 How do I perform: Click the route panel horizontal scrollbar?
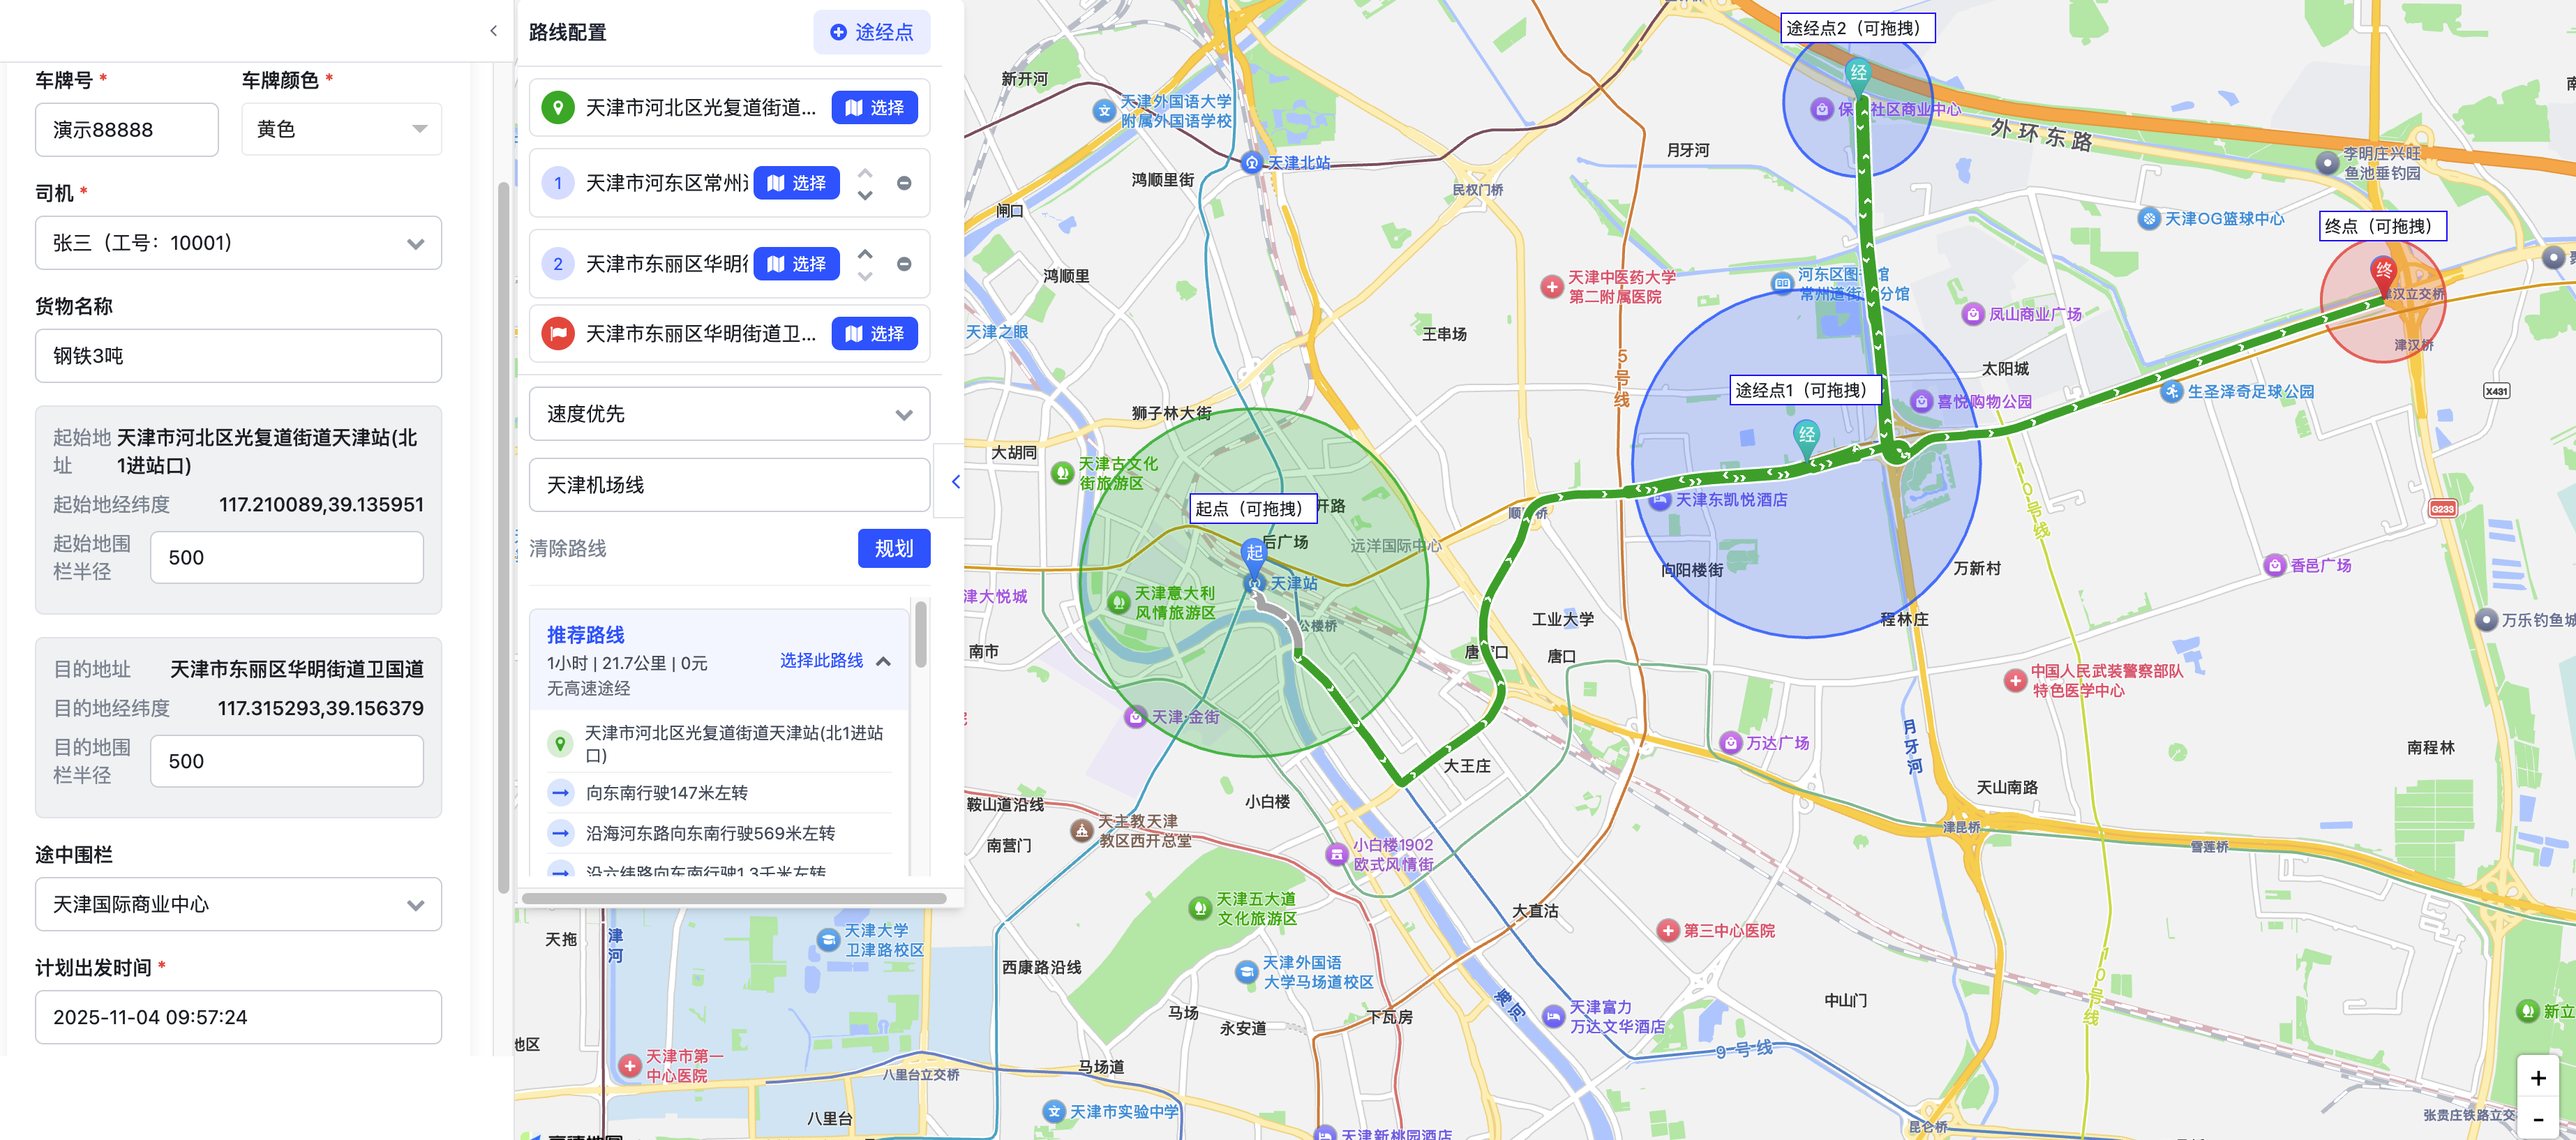point(733,898)
